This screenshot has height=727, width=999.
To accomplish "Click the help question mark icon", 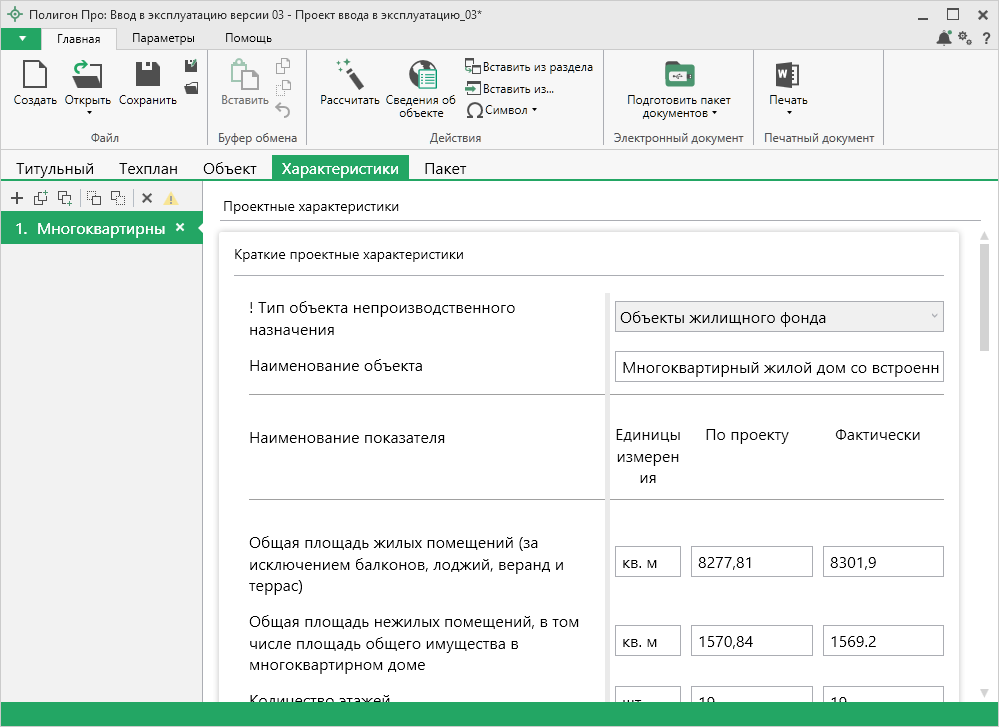I will [986, 38].
